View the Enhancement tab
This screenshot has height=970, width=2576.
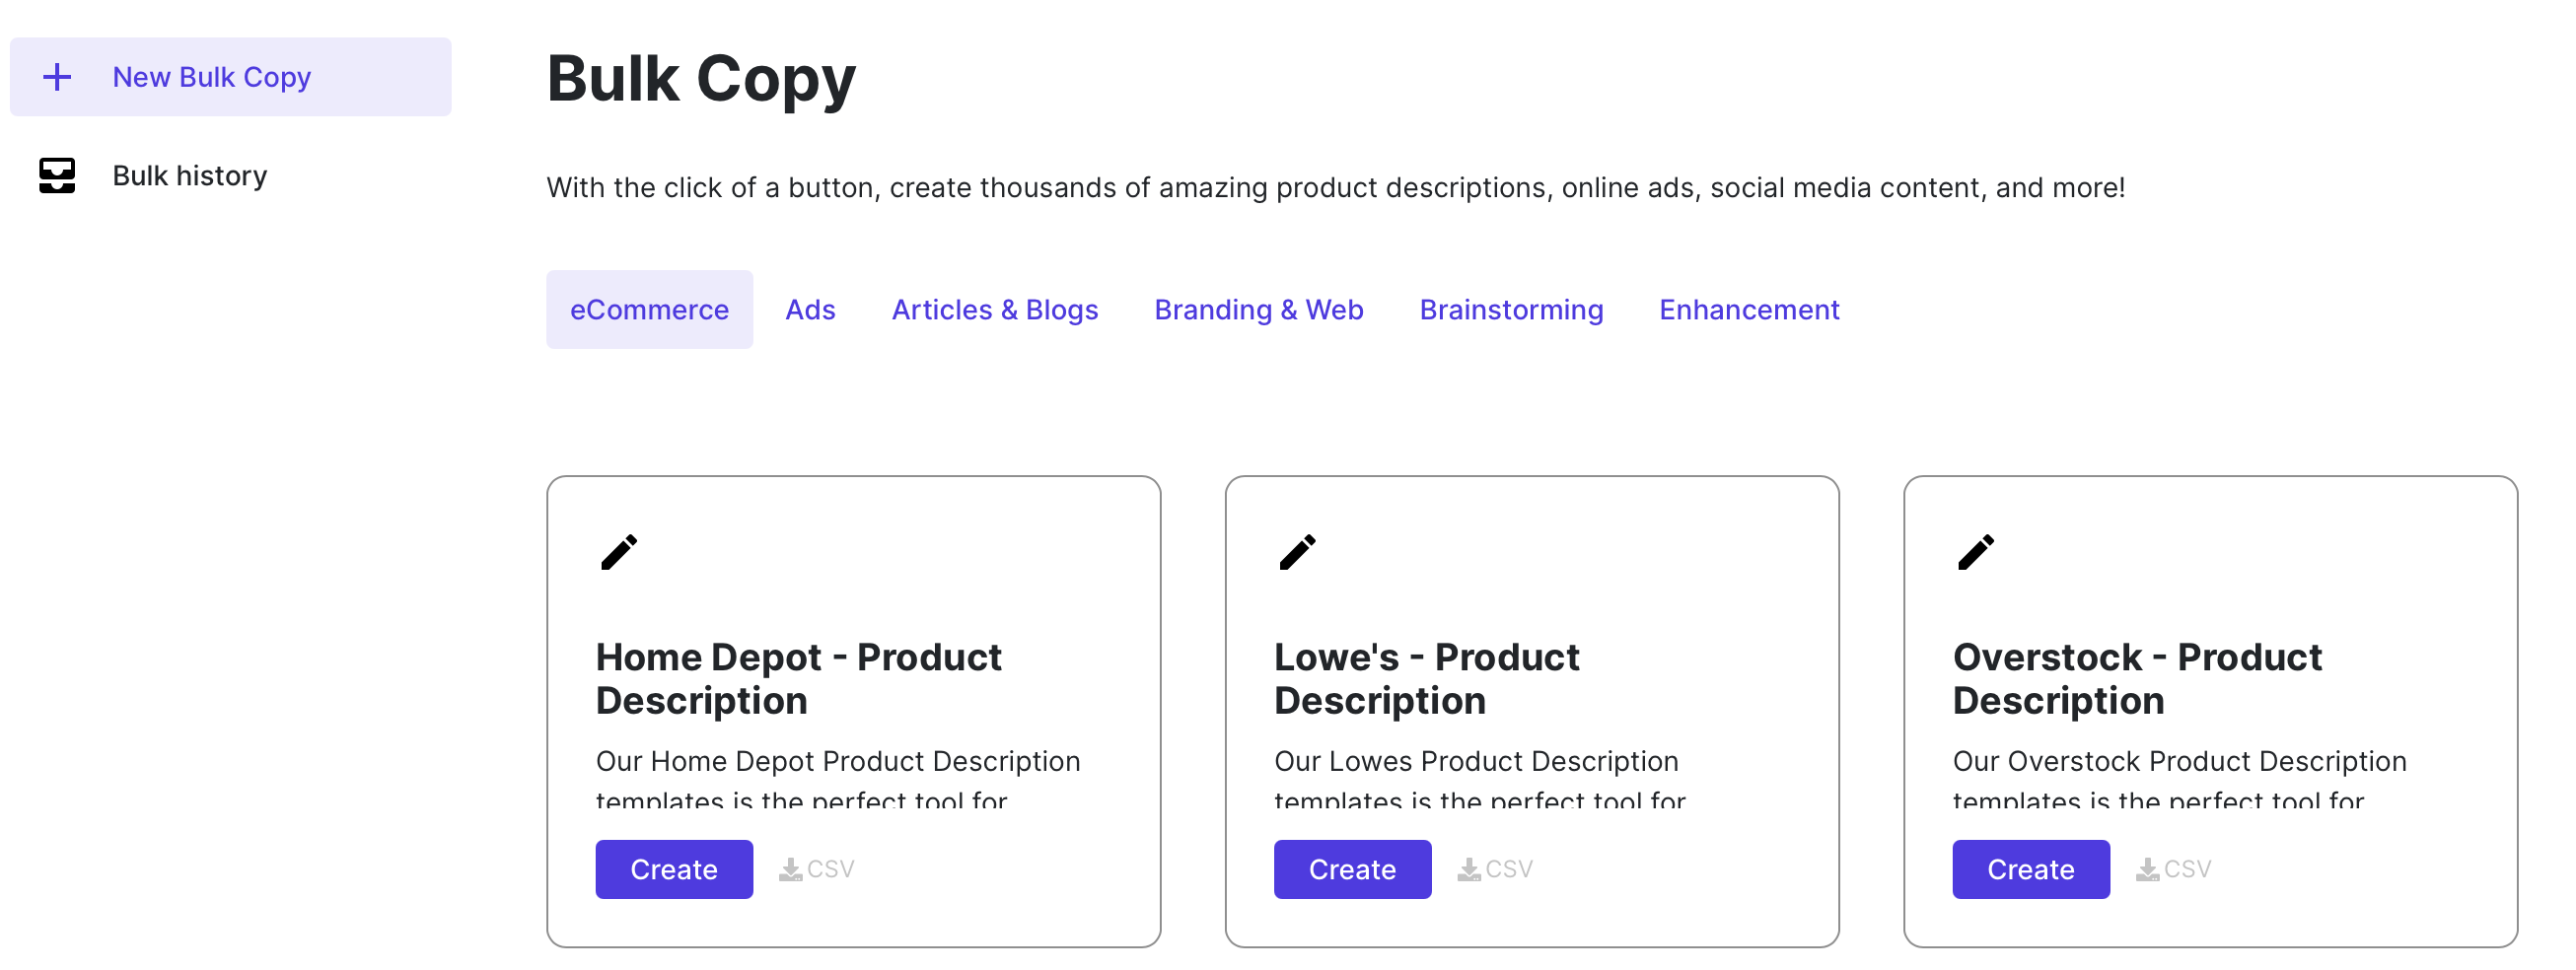tap(1749, 310)
